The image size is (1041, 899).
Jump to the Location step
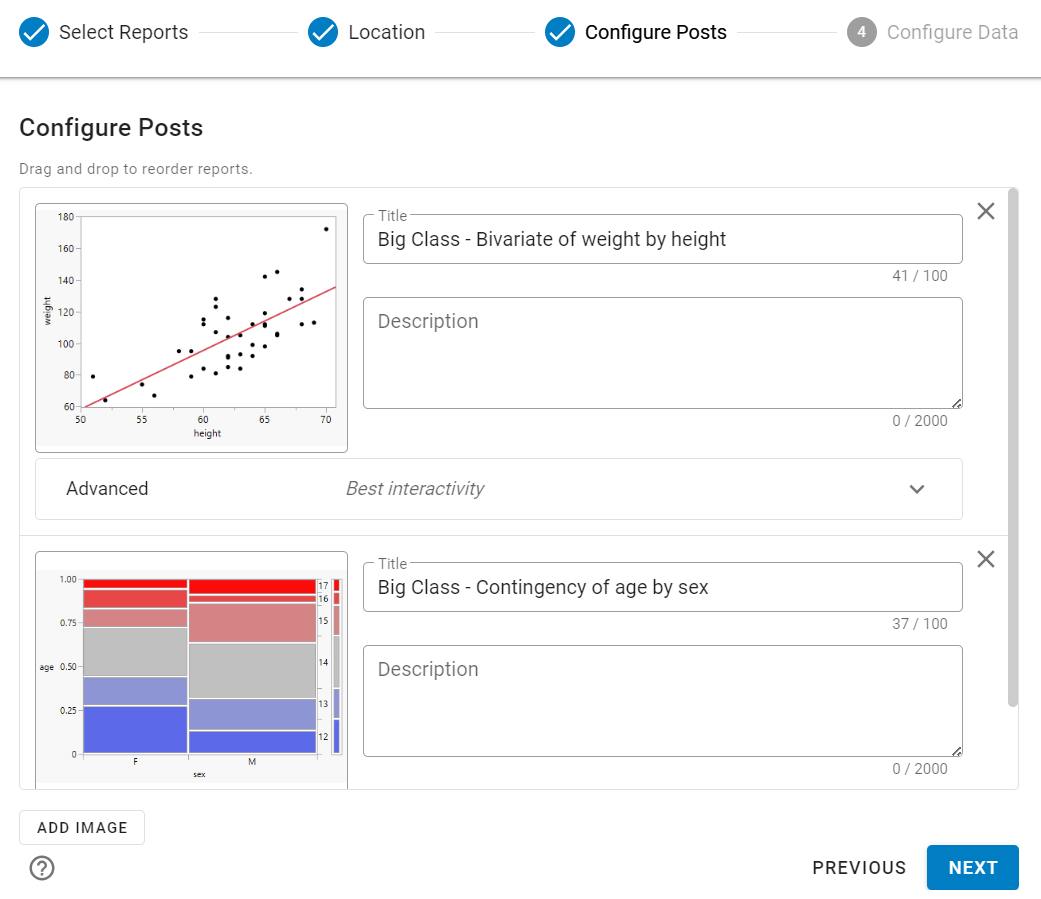386,33
